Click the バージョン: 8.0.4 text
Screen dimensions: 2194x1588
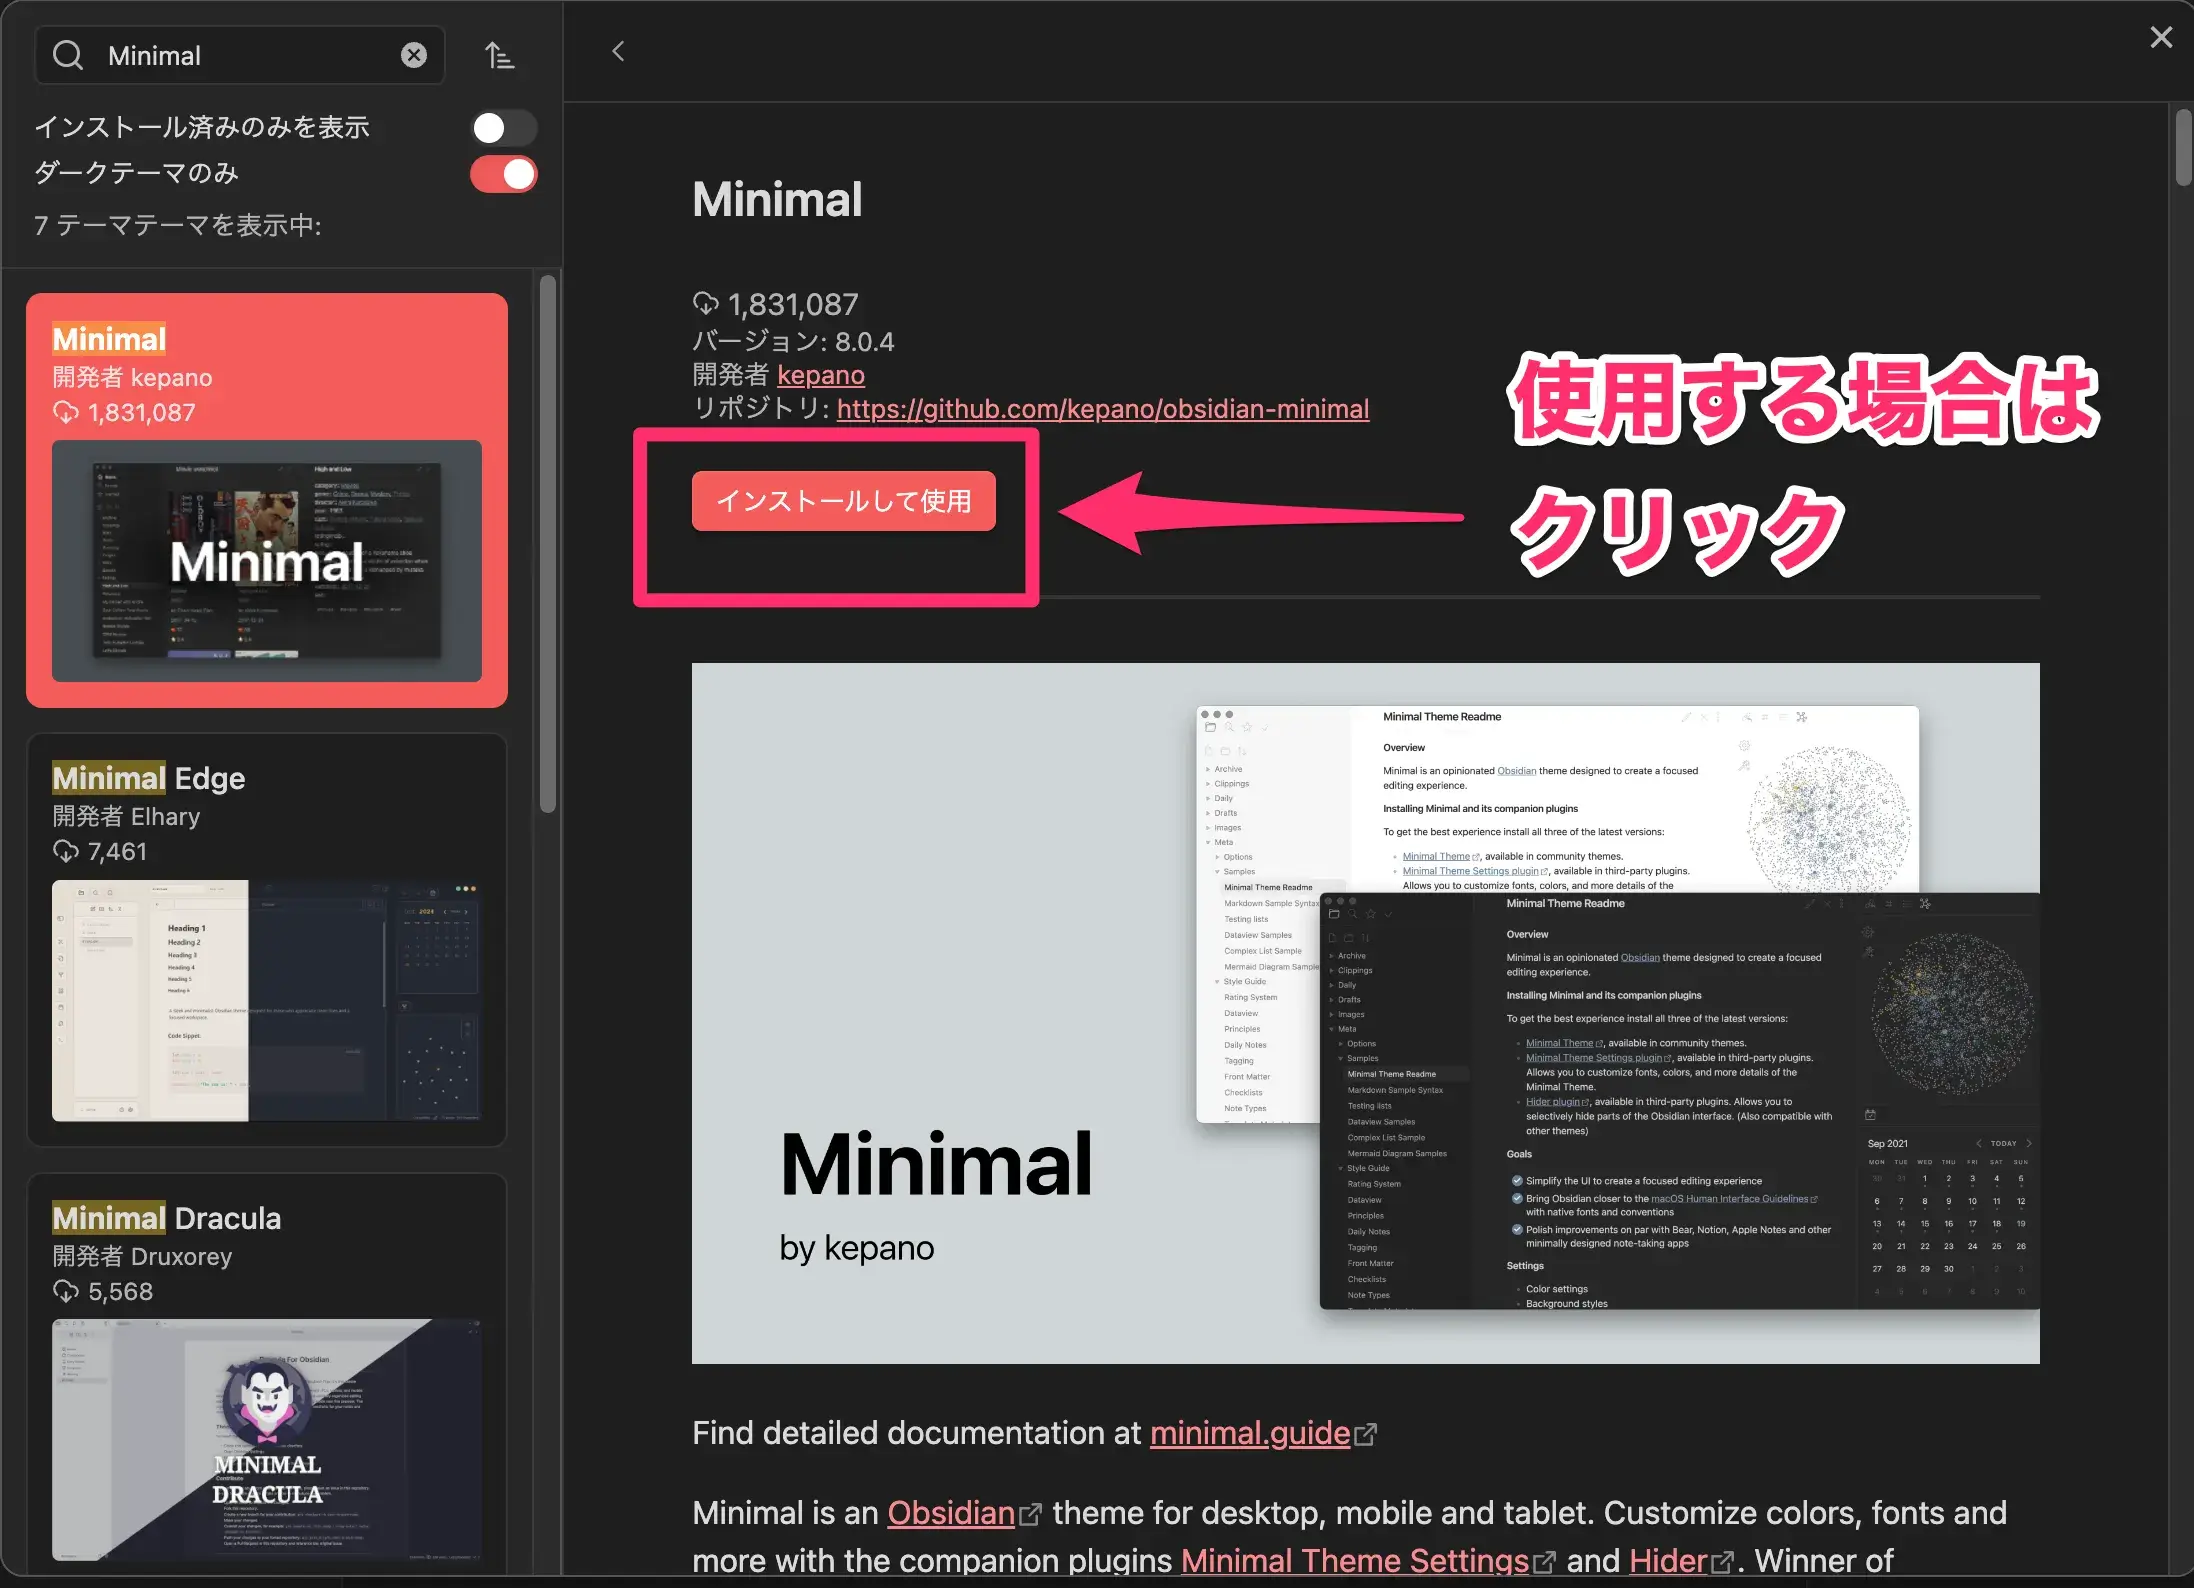[x=794, y=342]
